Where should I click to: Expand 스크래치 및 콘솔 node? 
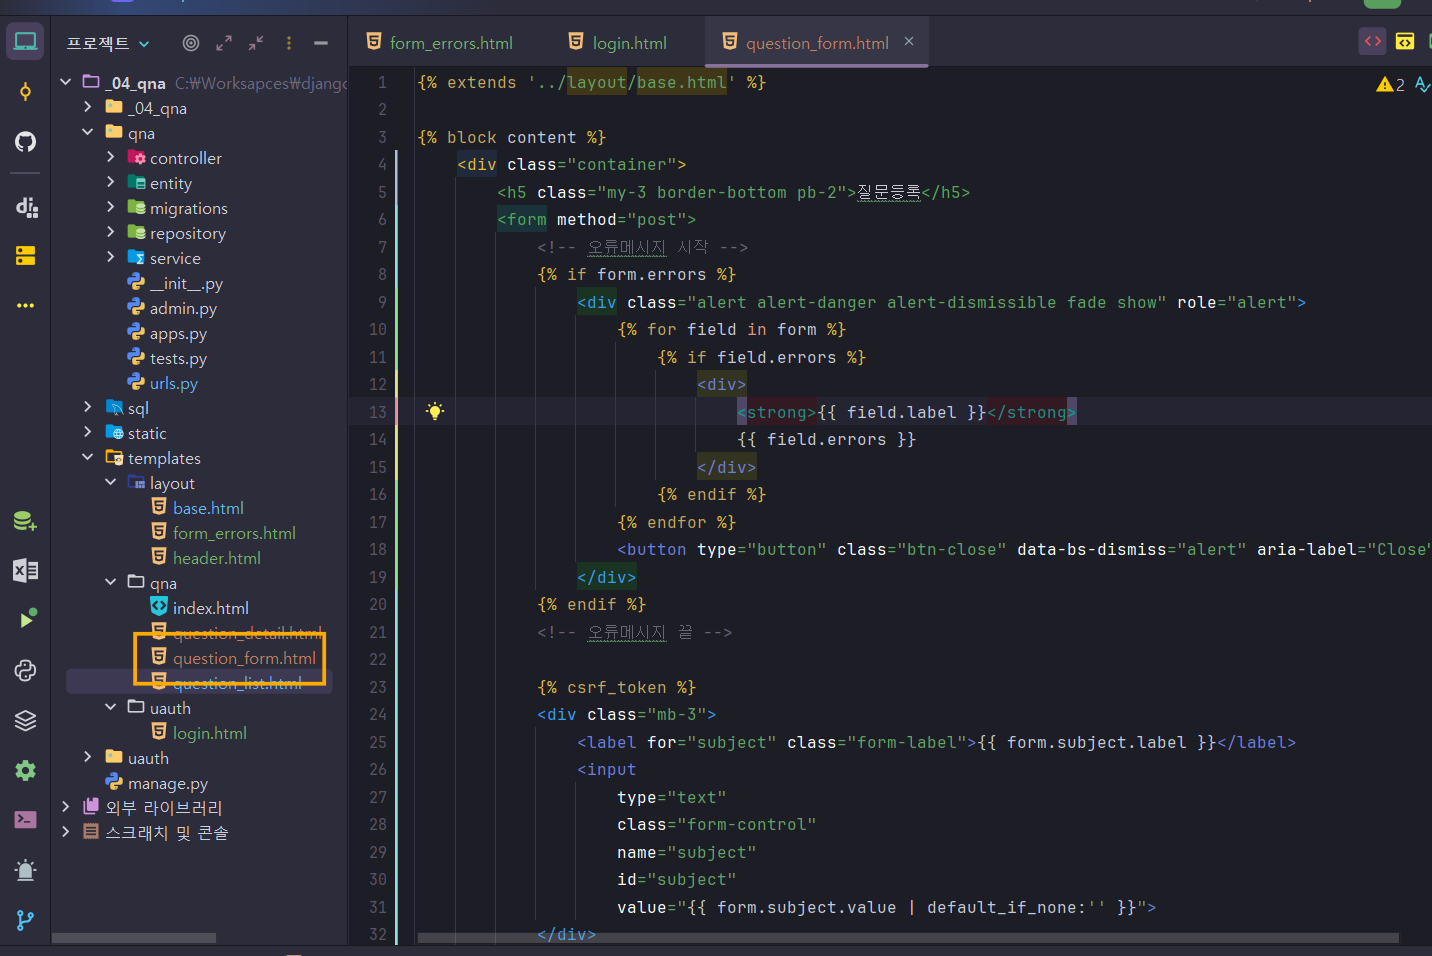(x=66, y=832)
